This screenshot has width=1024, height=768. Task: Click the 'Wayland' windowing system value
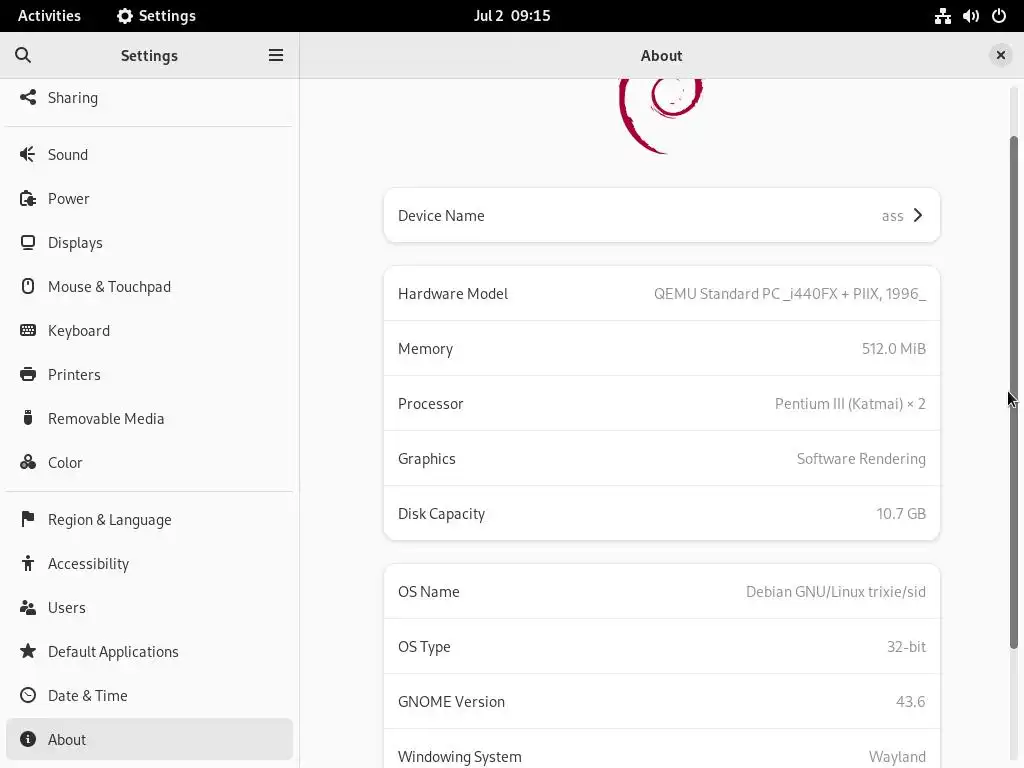point(897,756)
